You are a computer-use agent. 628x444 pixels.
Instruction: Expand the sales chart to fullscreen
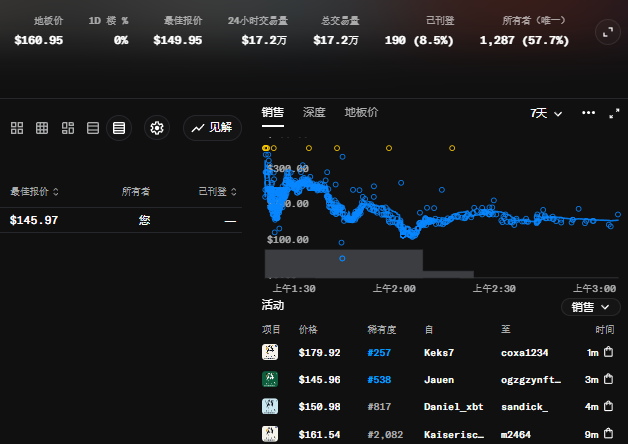click(614, 113)
